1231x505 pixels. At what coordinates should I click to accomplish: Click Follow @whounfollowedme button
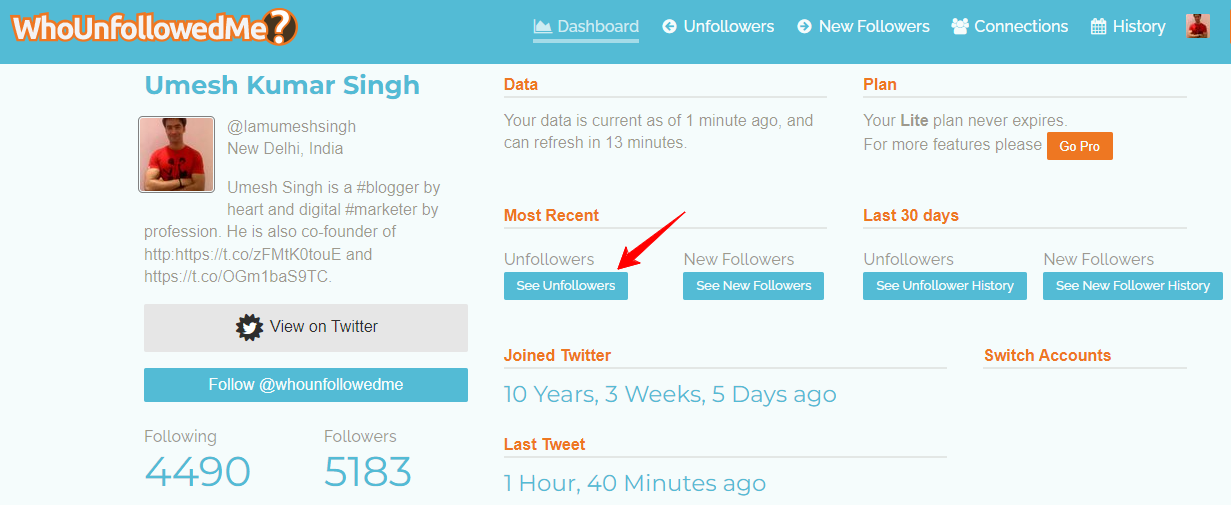pos(306,385)
